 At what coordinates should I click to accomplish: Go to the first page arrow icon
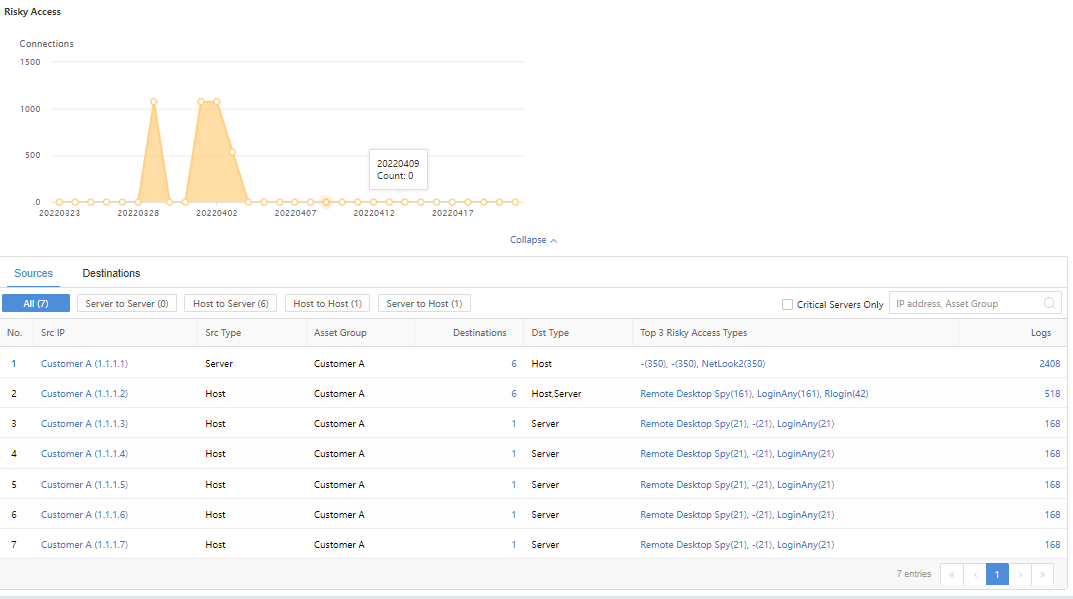click(951, 574)
